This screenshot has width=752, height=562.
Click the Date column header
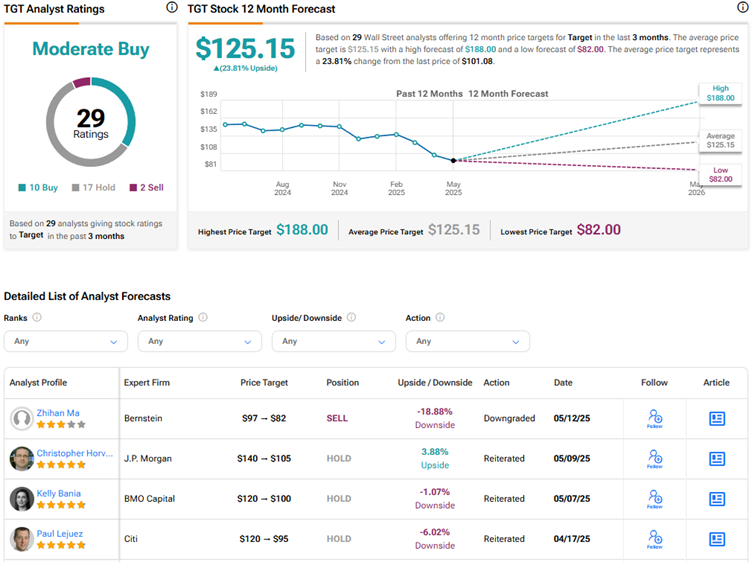tap(563, 383)
